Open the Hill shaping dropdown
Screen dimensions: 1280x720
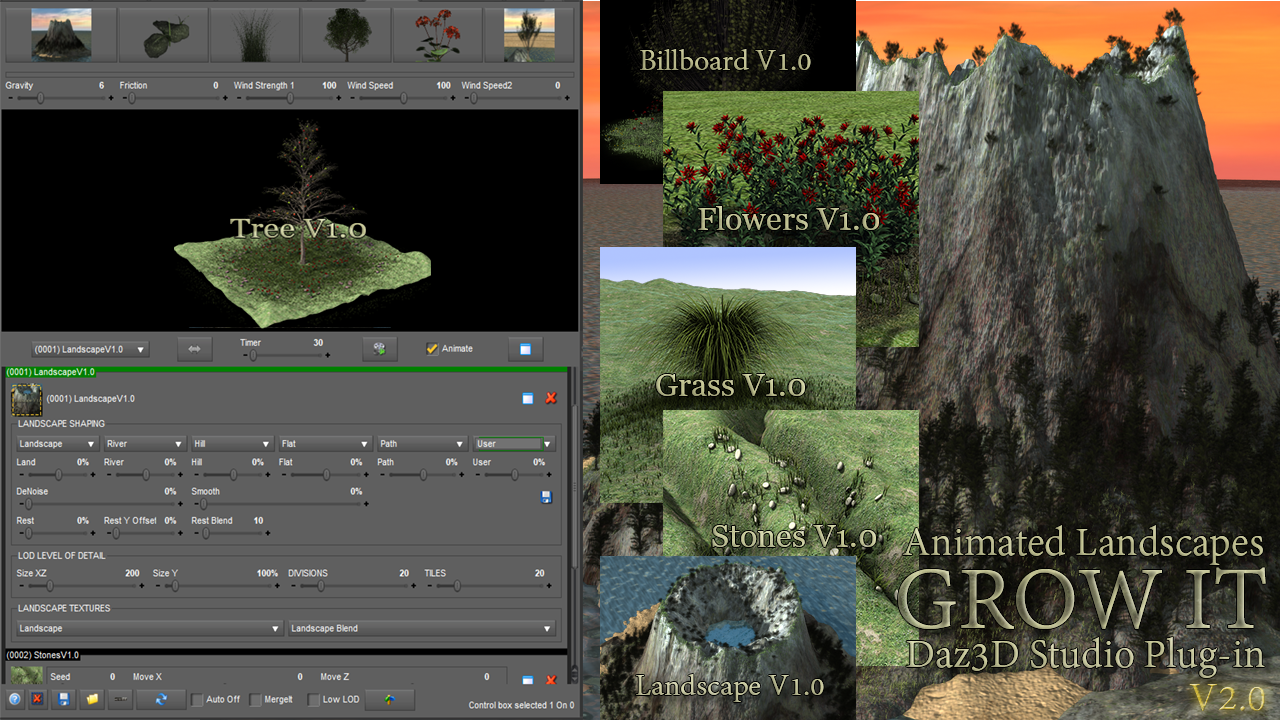coord(232,443)
